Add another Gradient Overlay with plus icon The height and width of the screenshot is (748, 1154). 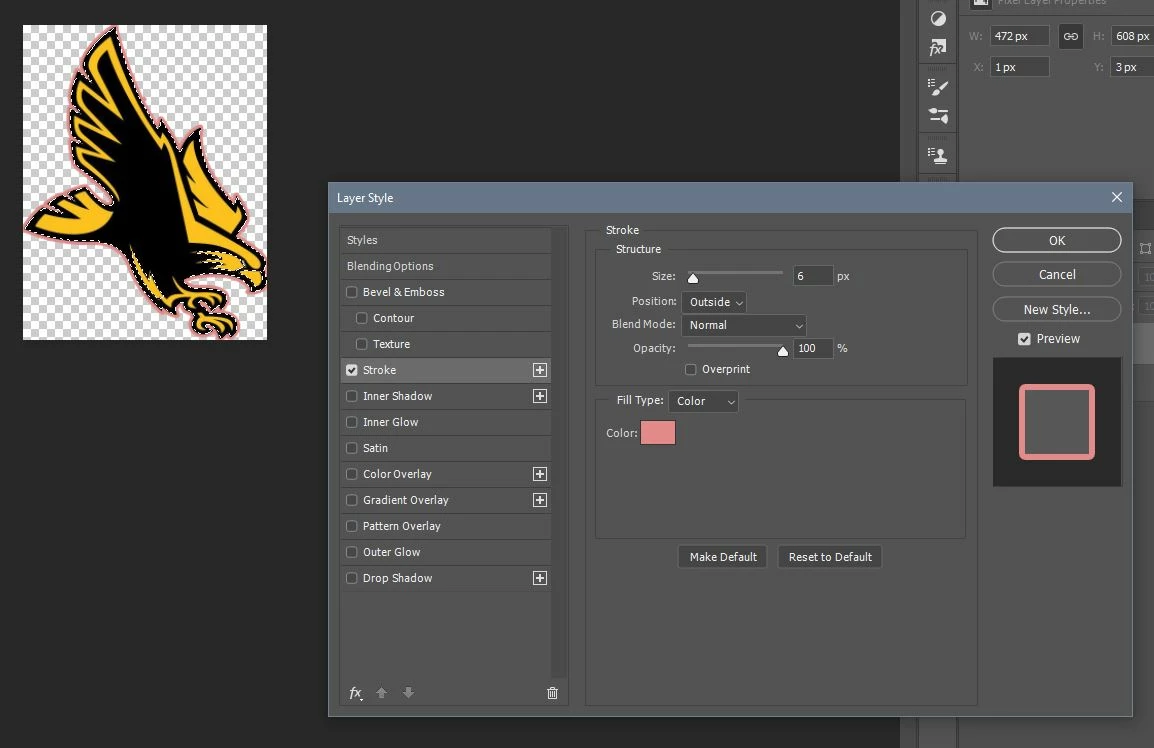coord(539,500)
